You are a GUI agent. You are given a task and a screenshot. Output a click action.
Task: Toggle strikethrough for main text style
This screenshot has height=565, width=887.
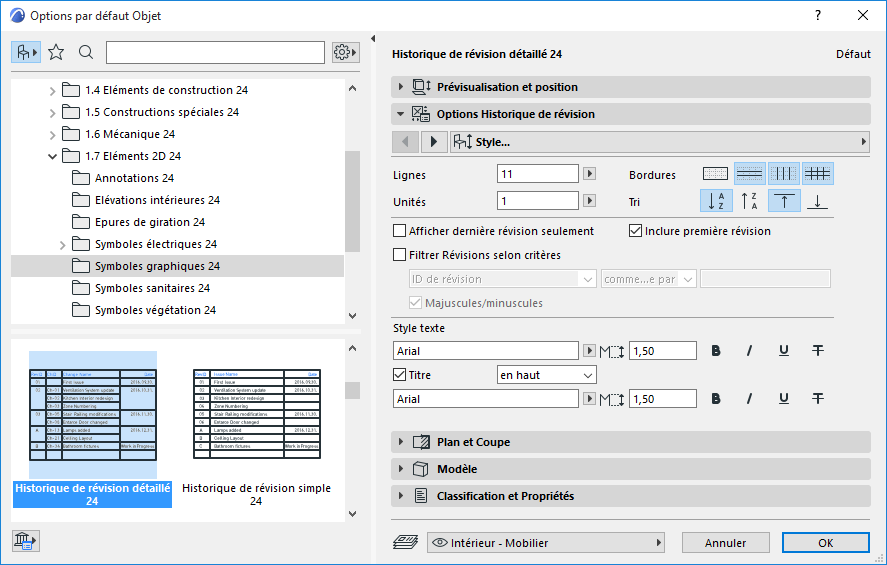click(x=817, y=351)
